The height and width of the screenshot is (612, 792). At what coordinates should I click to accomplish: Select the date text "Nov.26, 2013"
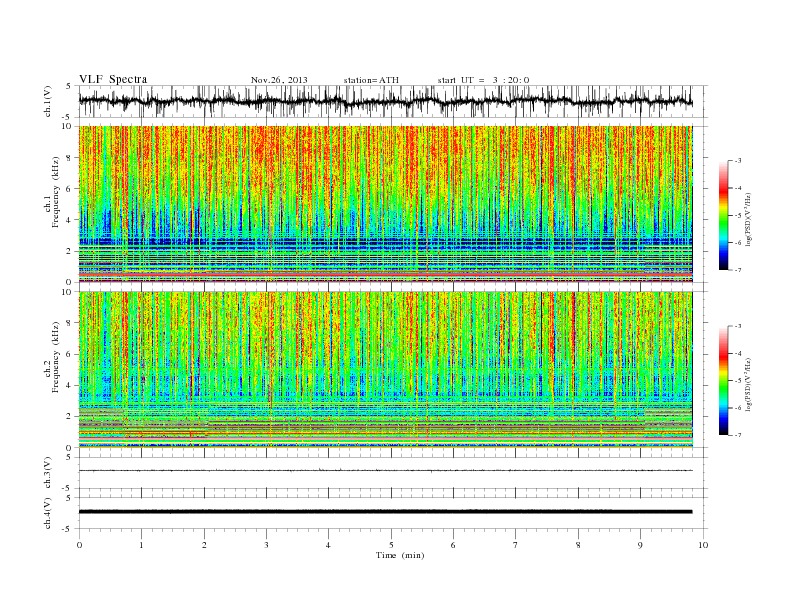click(279, 80)
